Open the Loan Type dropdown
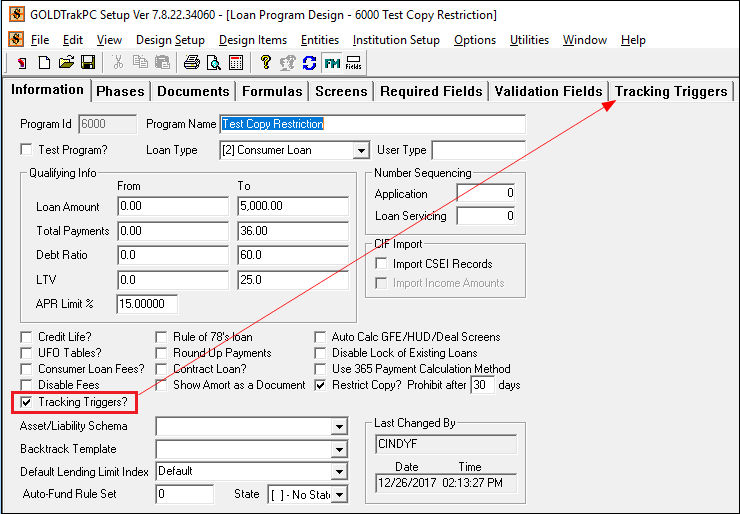Image resolution: width=740 pixels, height=514 pixels. pyautogui.click(x=361, y=151)
